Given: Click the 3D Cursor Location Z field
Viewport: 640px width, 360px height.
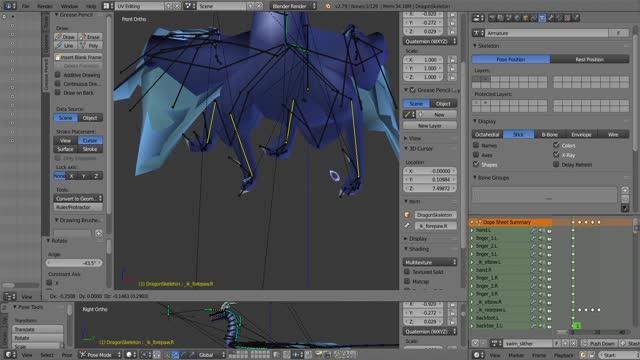Looking at the screenshot, I should coord(430,188).
